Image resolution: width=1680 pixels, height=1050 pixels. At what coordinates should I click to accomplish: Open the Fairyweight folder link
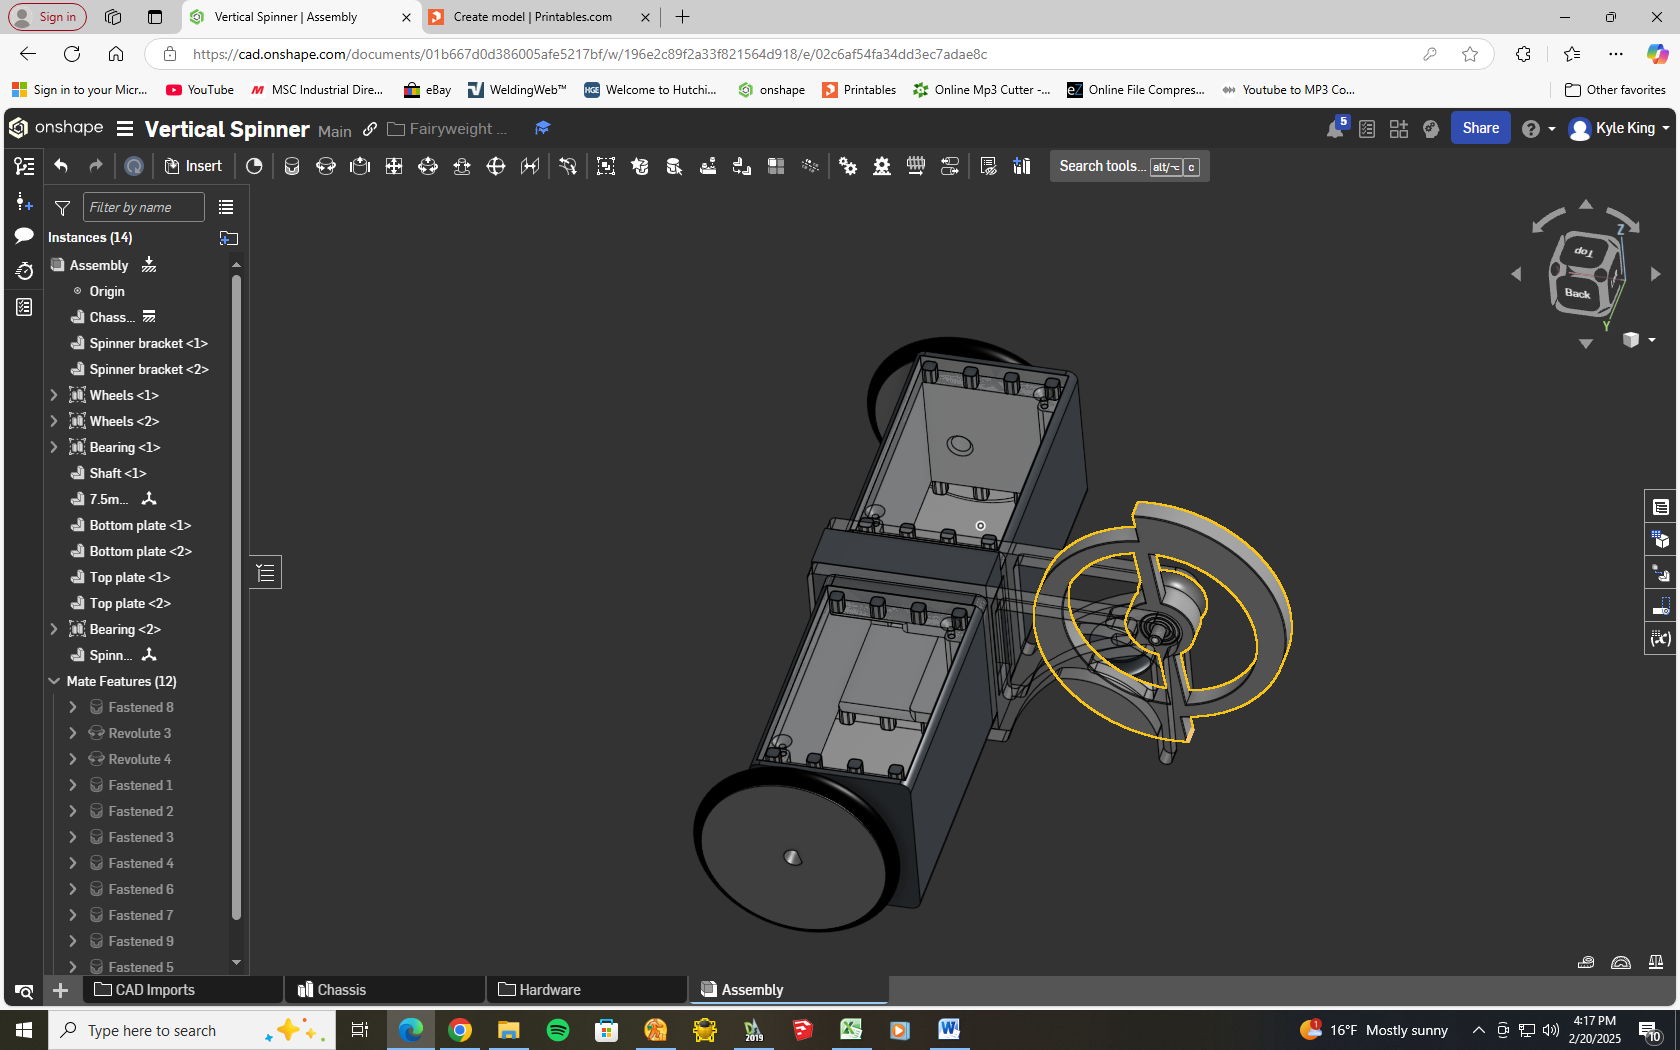(x=448, y=129)
